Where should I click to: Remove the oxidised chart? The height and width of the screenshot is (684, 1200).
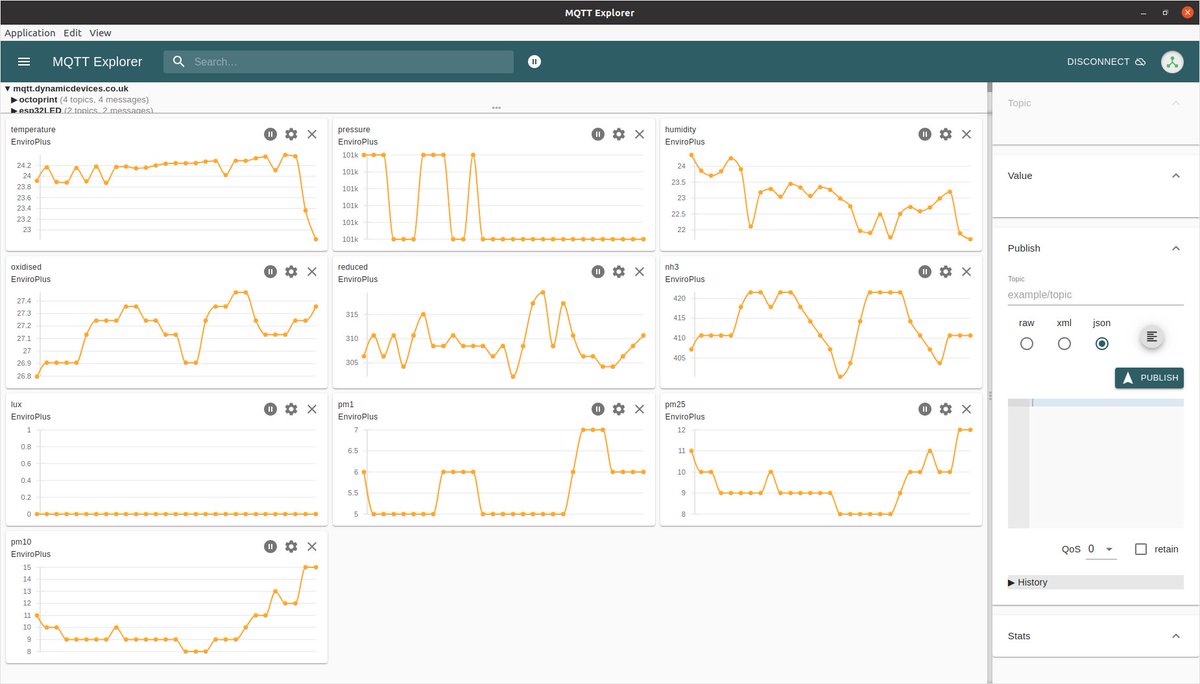(x=312, y=271)
